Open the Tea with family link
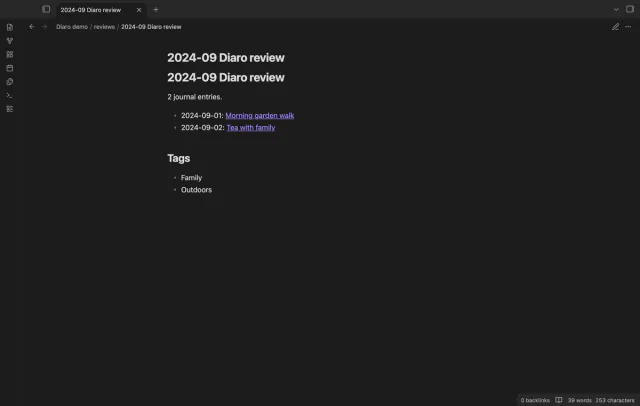Screen dimensions: 640x406 (251, 128)
